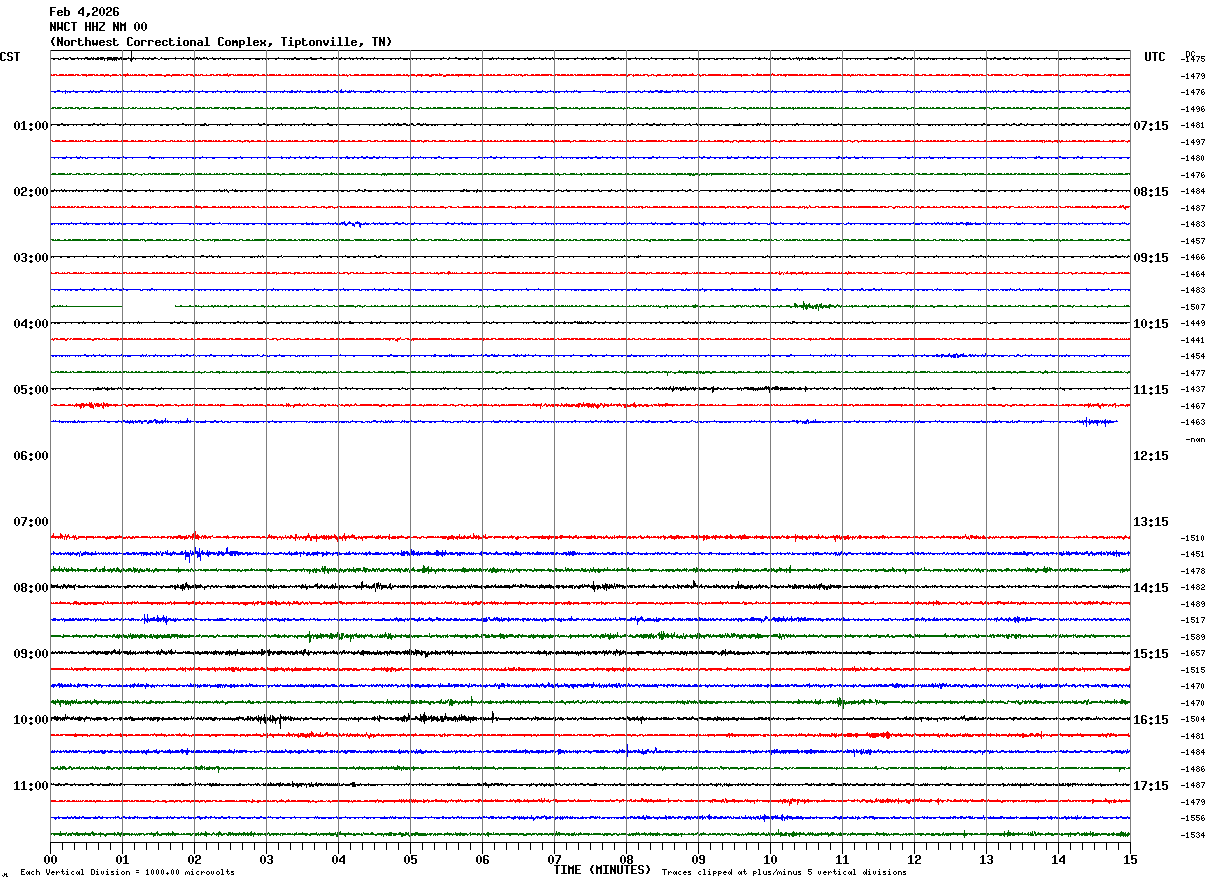Viewport: 1210px width, 886px height.
Task: Click the DC offset value -1657
Action: pos(1193,653)
